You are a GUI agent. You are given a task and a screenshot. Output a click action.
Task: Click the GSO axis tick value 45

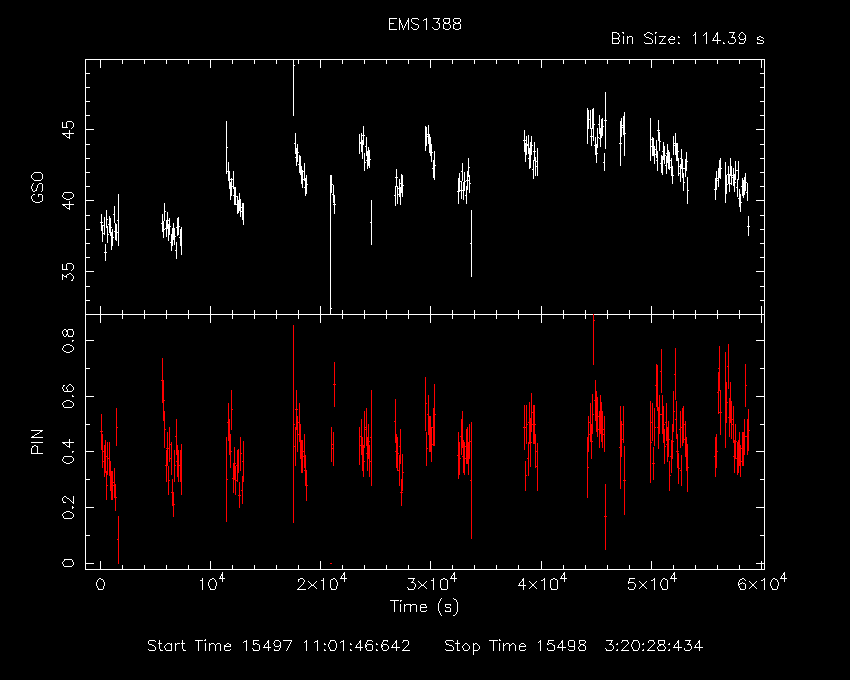point(68,130)
